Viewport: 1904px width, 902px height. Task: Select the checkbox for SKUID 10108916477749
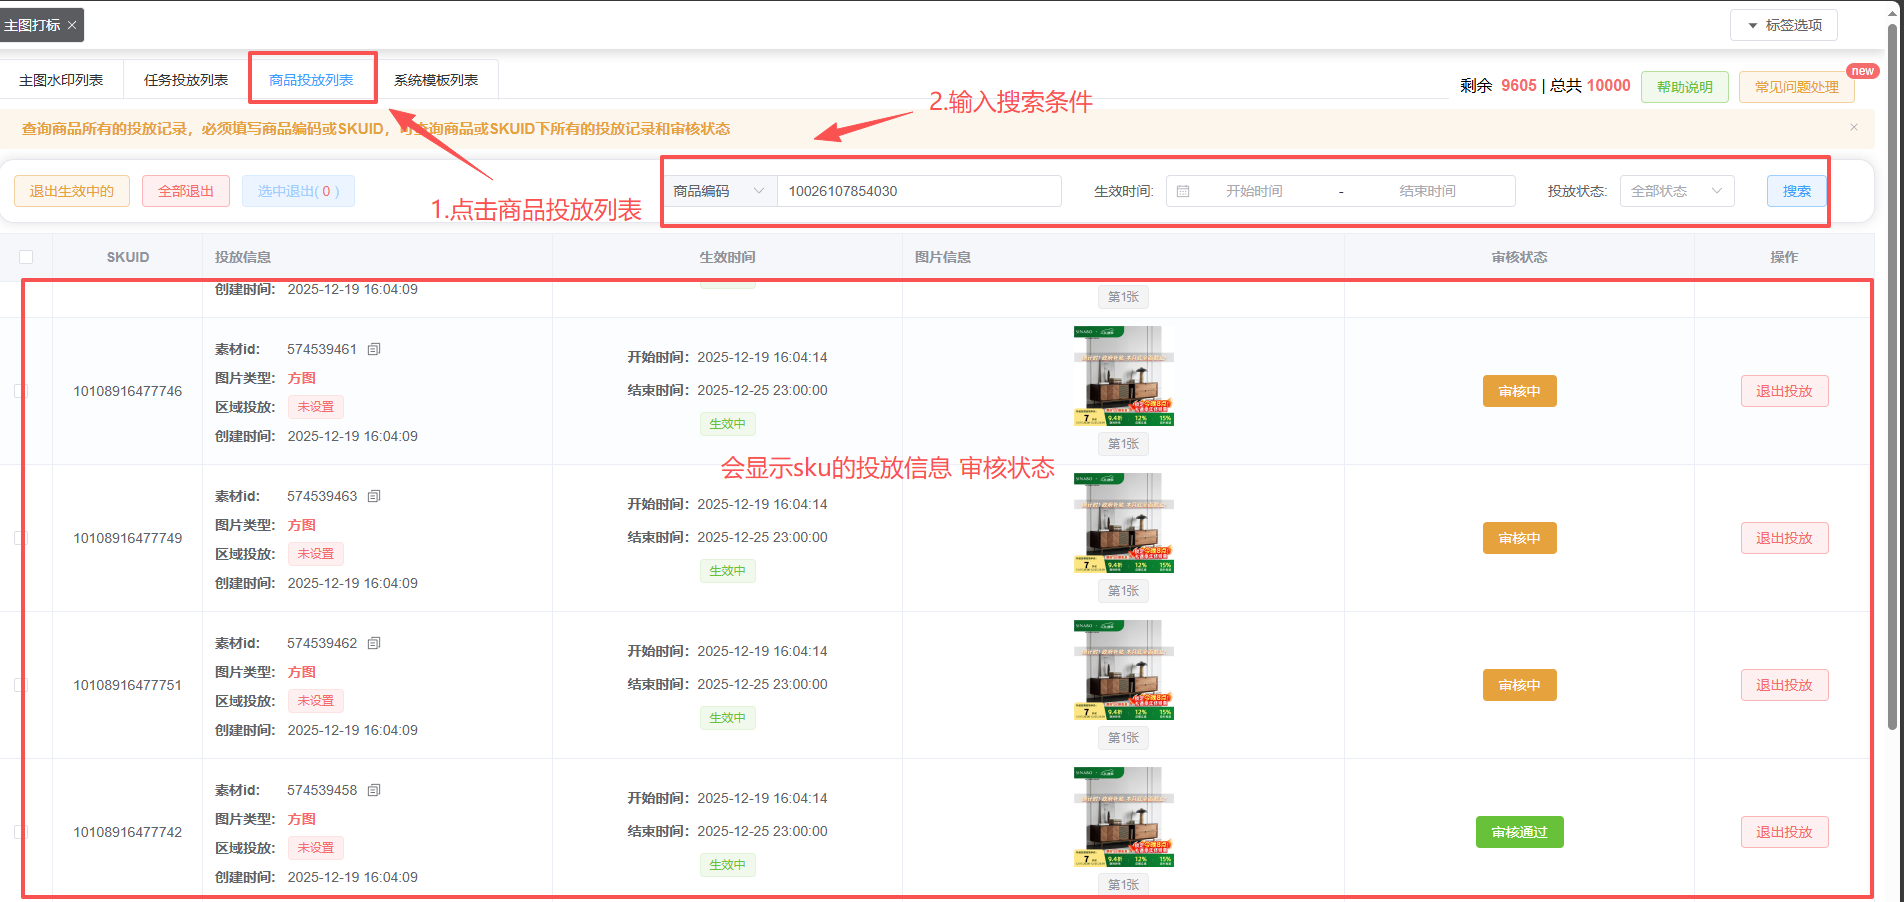tap(20, 538)
